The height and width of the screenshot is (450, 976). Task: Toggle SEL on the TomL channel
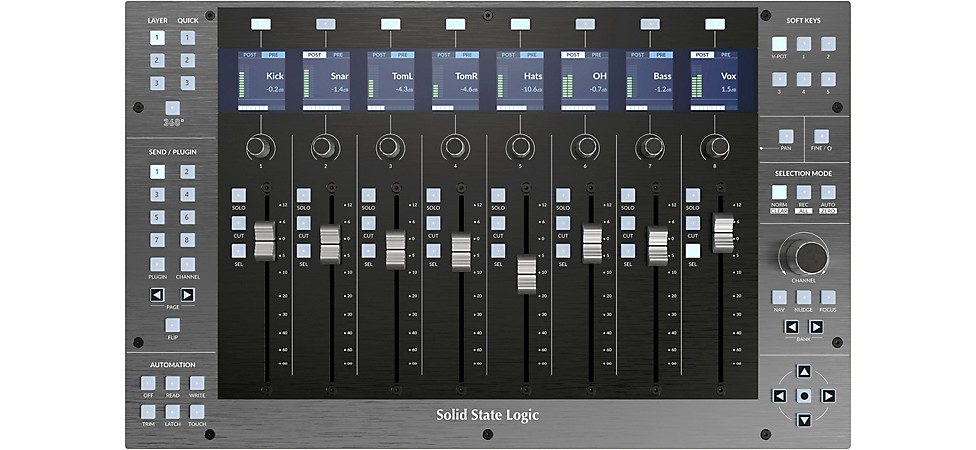(x=368, y=251)
